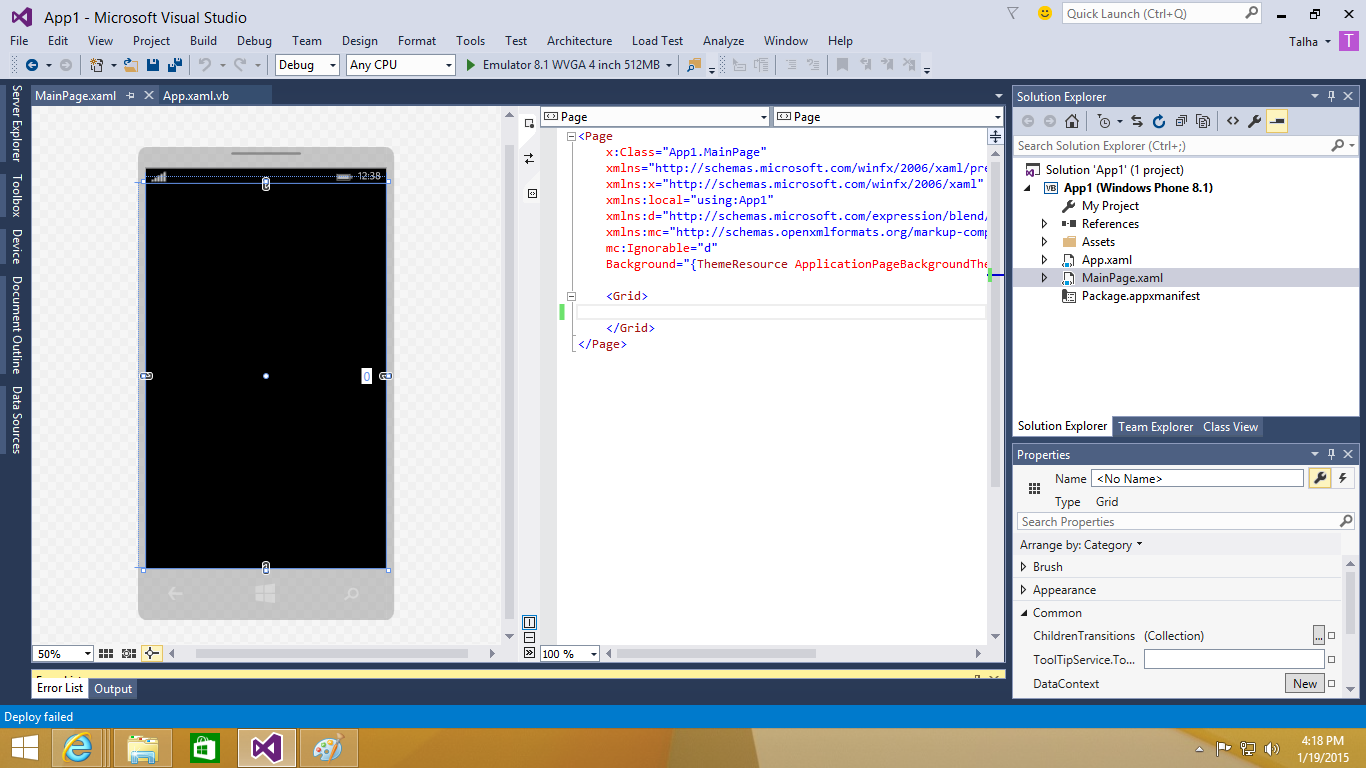The height and width of the screenshot is (768, 1366).
Task: Click DataContext property marker square
Action: [1332, 684]
